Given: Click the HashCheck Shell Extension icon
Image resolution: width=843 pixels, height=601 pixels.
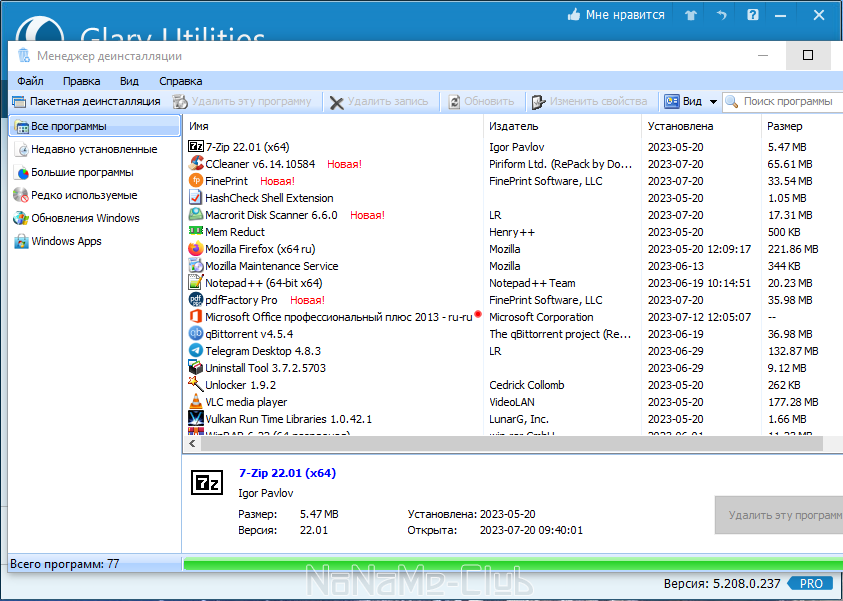Looking at the screenshot, I should (x=196, y=197).
